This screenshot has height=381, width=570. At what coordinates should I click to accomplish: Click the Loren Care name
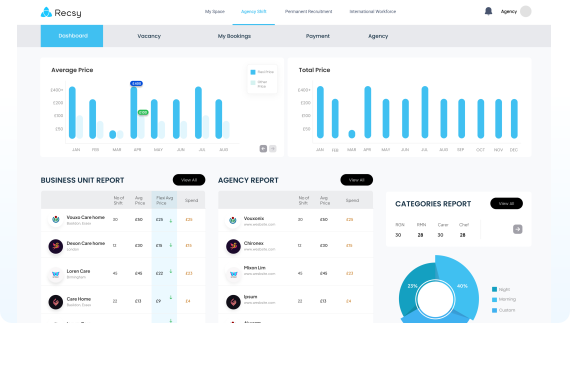click(78, 271)
